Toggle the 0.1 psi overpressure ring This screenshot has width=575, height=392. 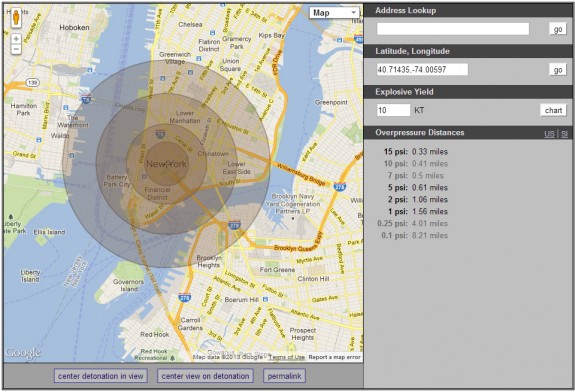tap(414, 235)
